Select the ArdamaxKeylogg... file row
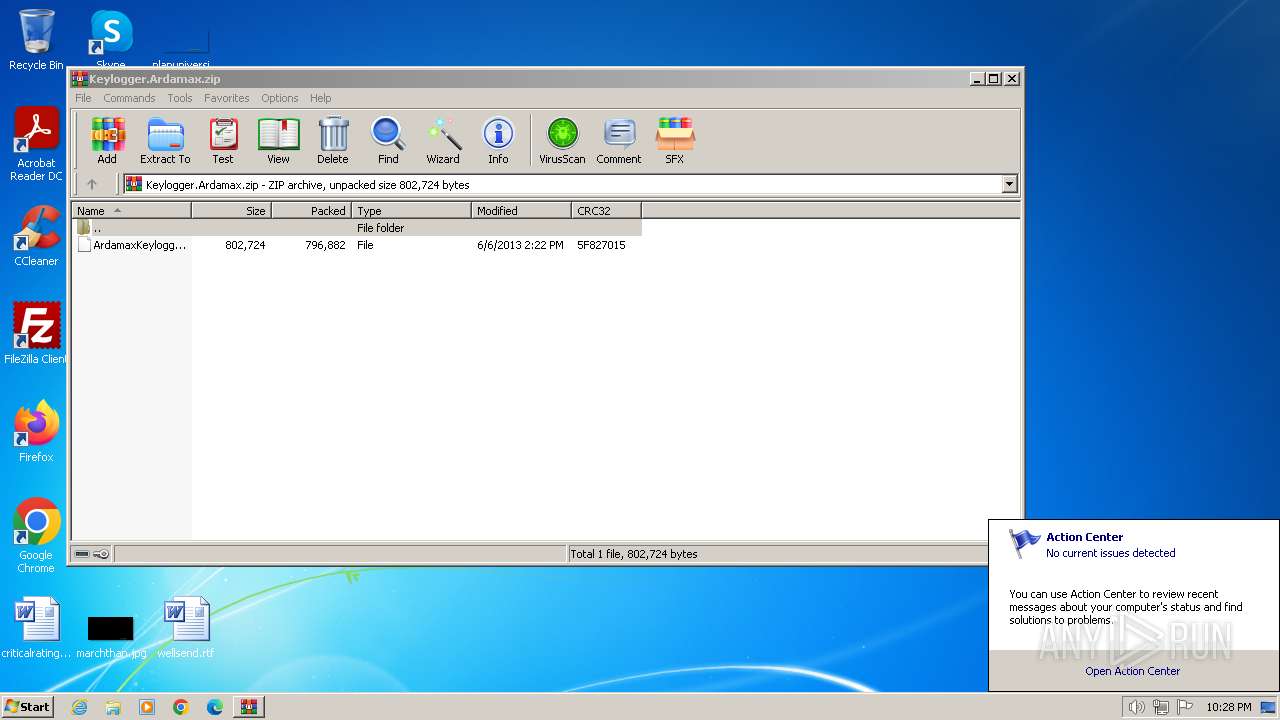 pos(356,245)
